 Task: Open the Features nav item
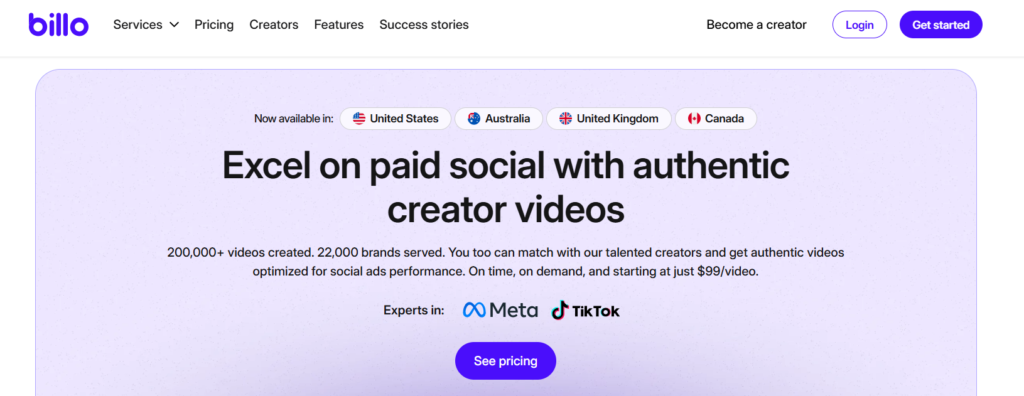click(338, 25)
